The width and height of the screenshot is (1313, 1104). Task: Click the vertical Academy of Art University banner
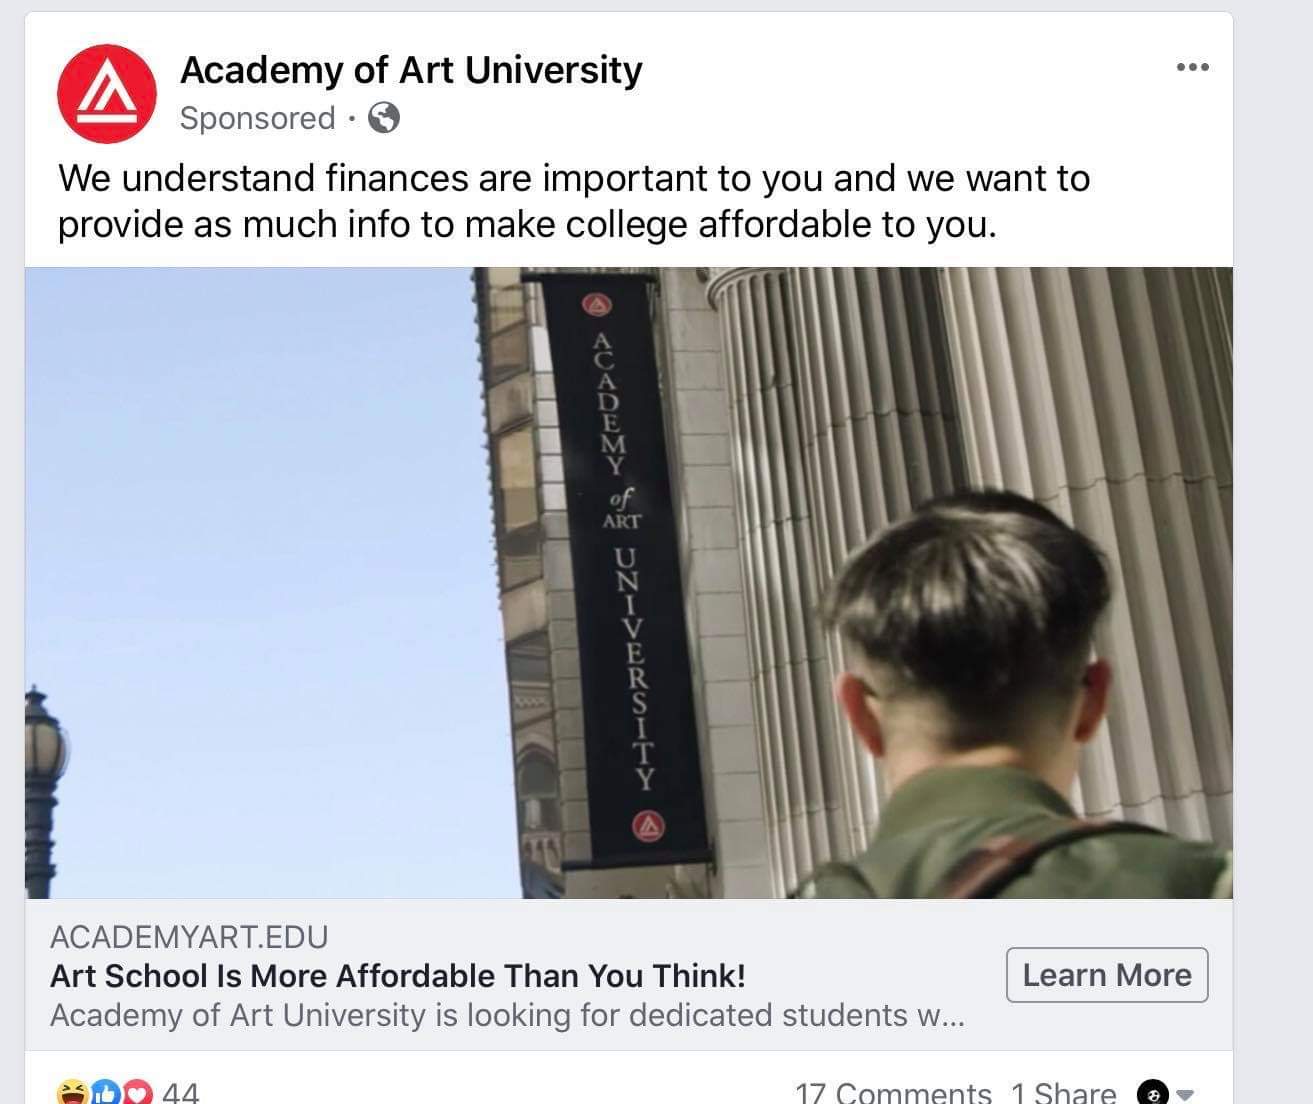[x=623, y=568]
